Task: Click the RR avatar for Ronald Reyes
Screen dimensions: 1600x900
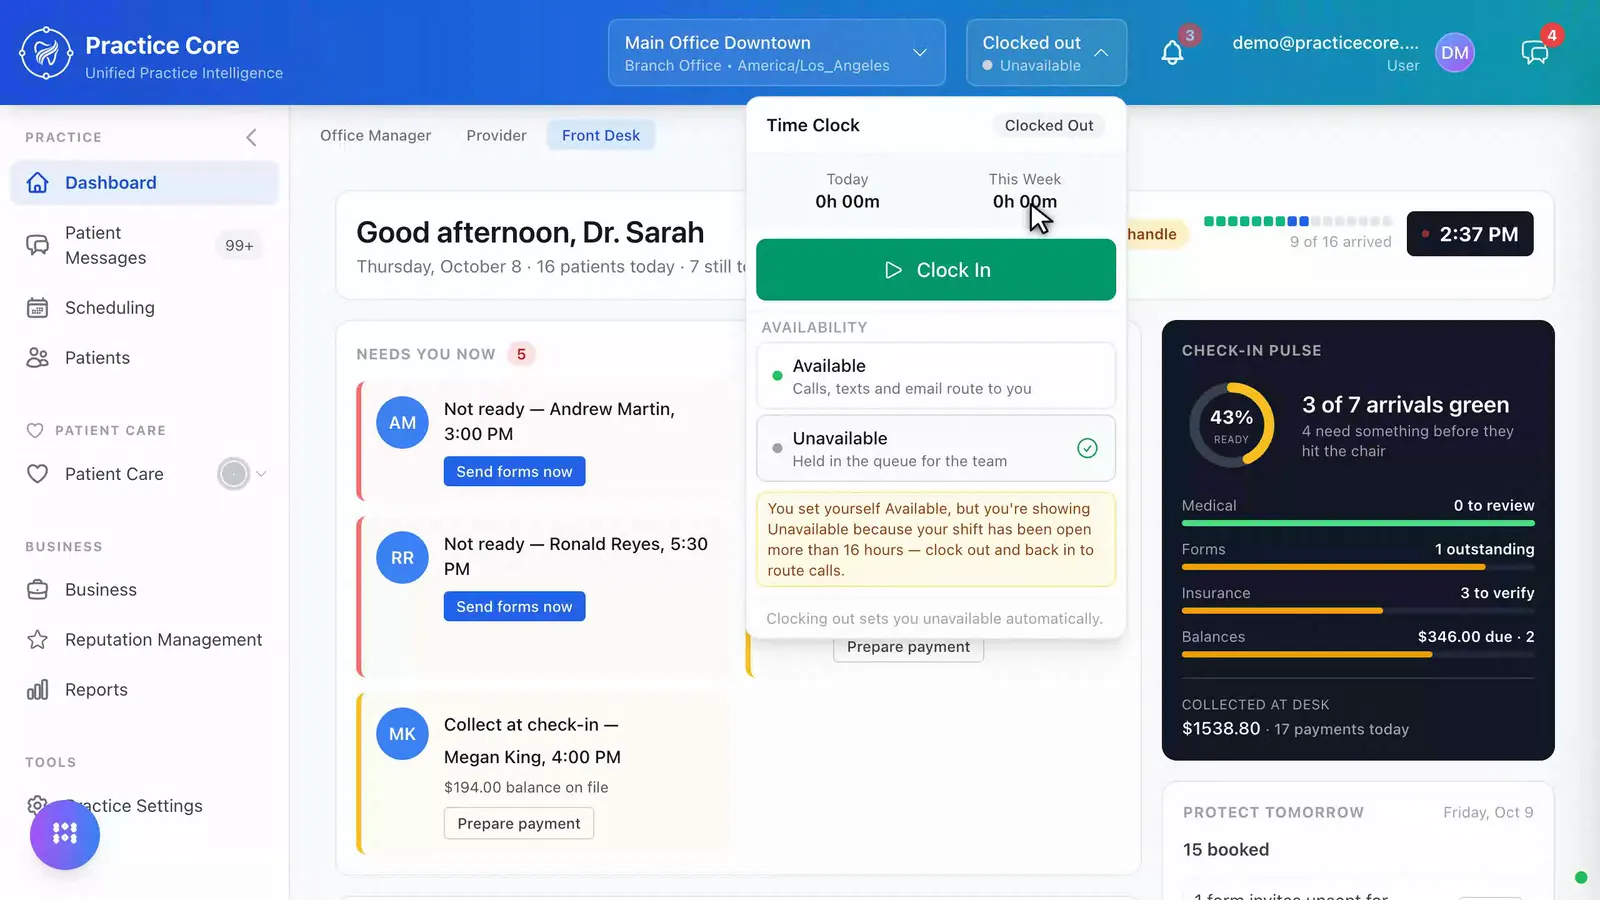Action: coord(402,558)
